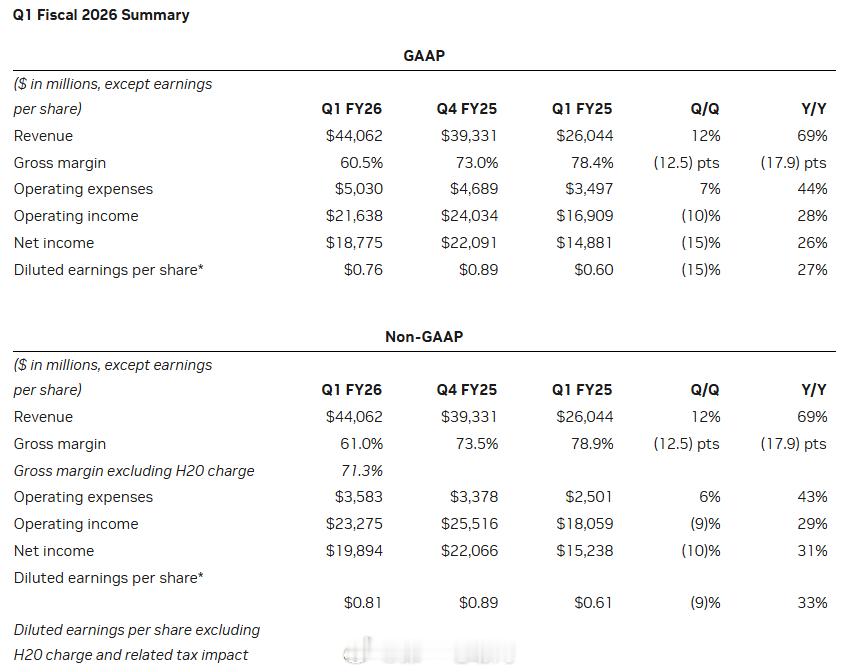Select GAAP Q4 FY25 operating expenses $4,689
Image resolution: width=861 pixels, height=672 pixels.
pos(474,189)
